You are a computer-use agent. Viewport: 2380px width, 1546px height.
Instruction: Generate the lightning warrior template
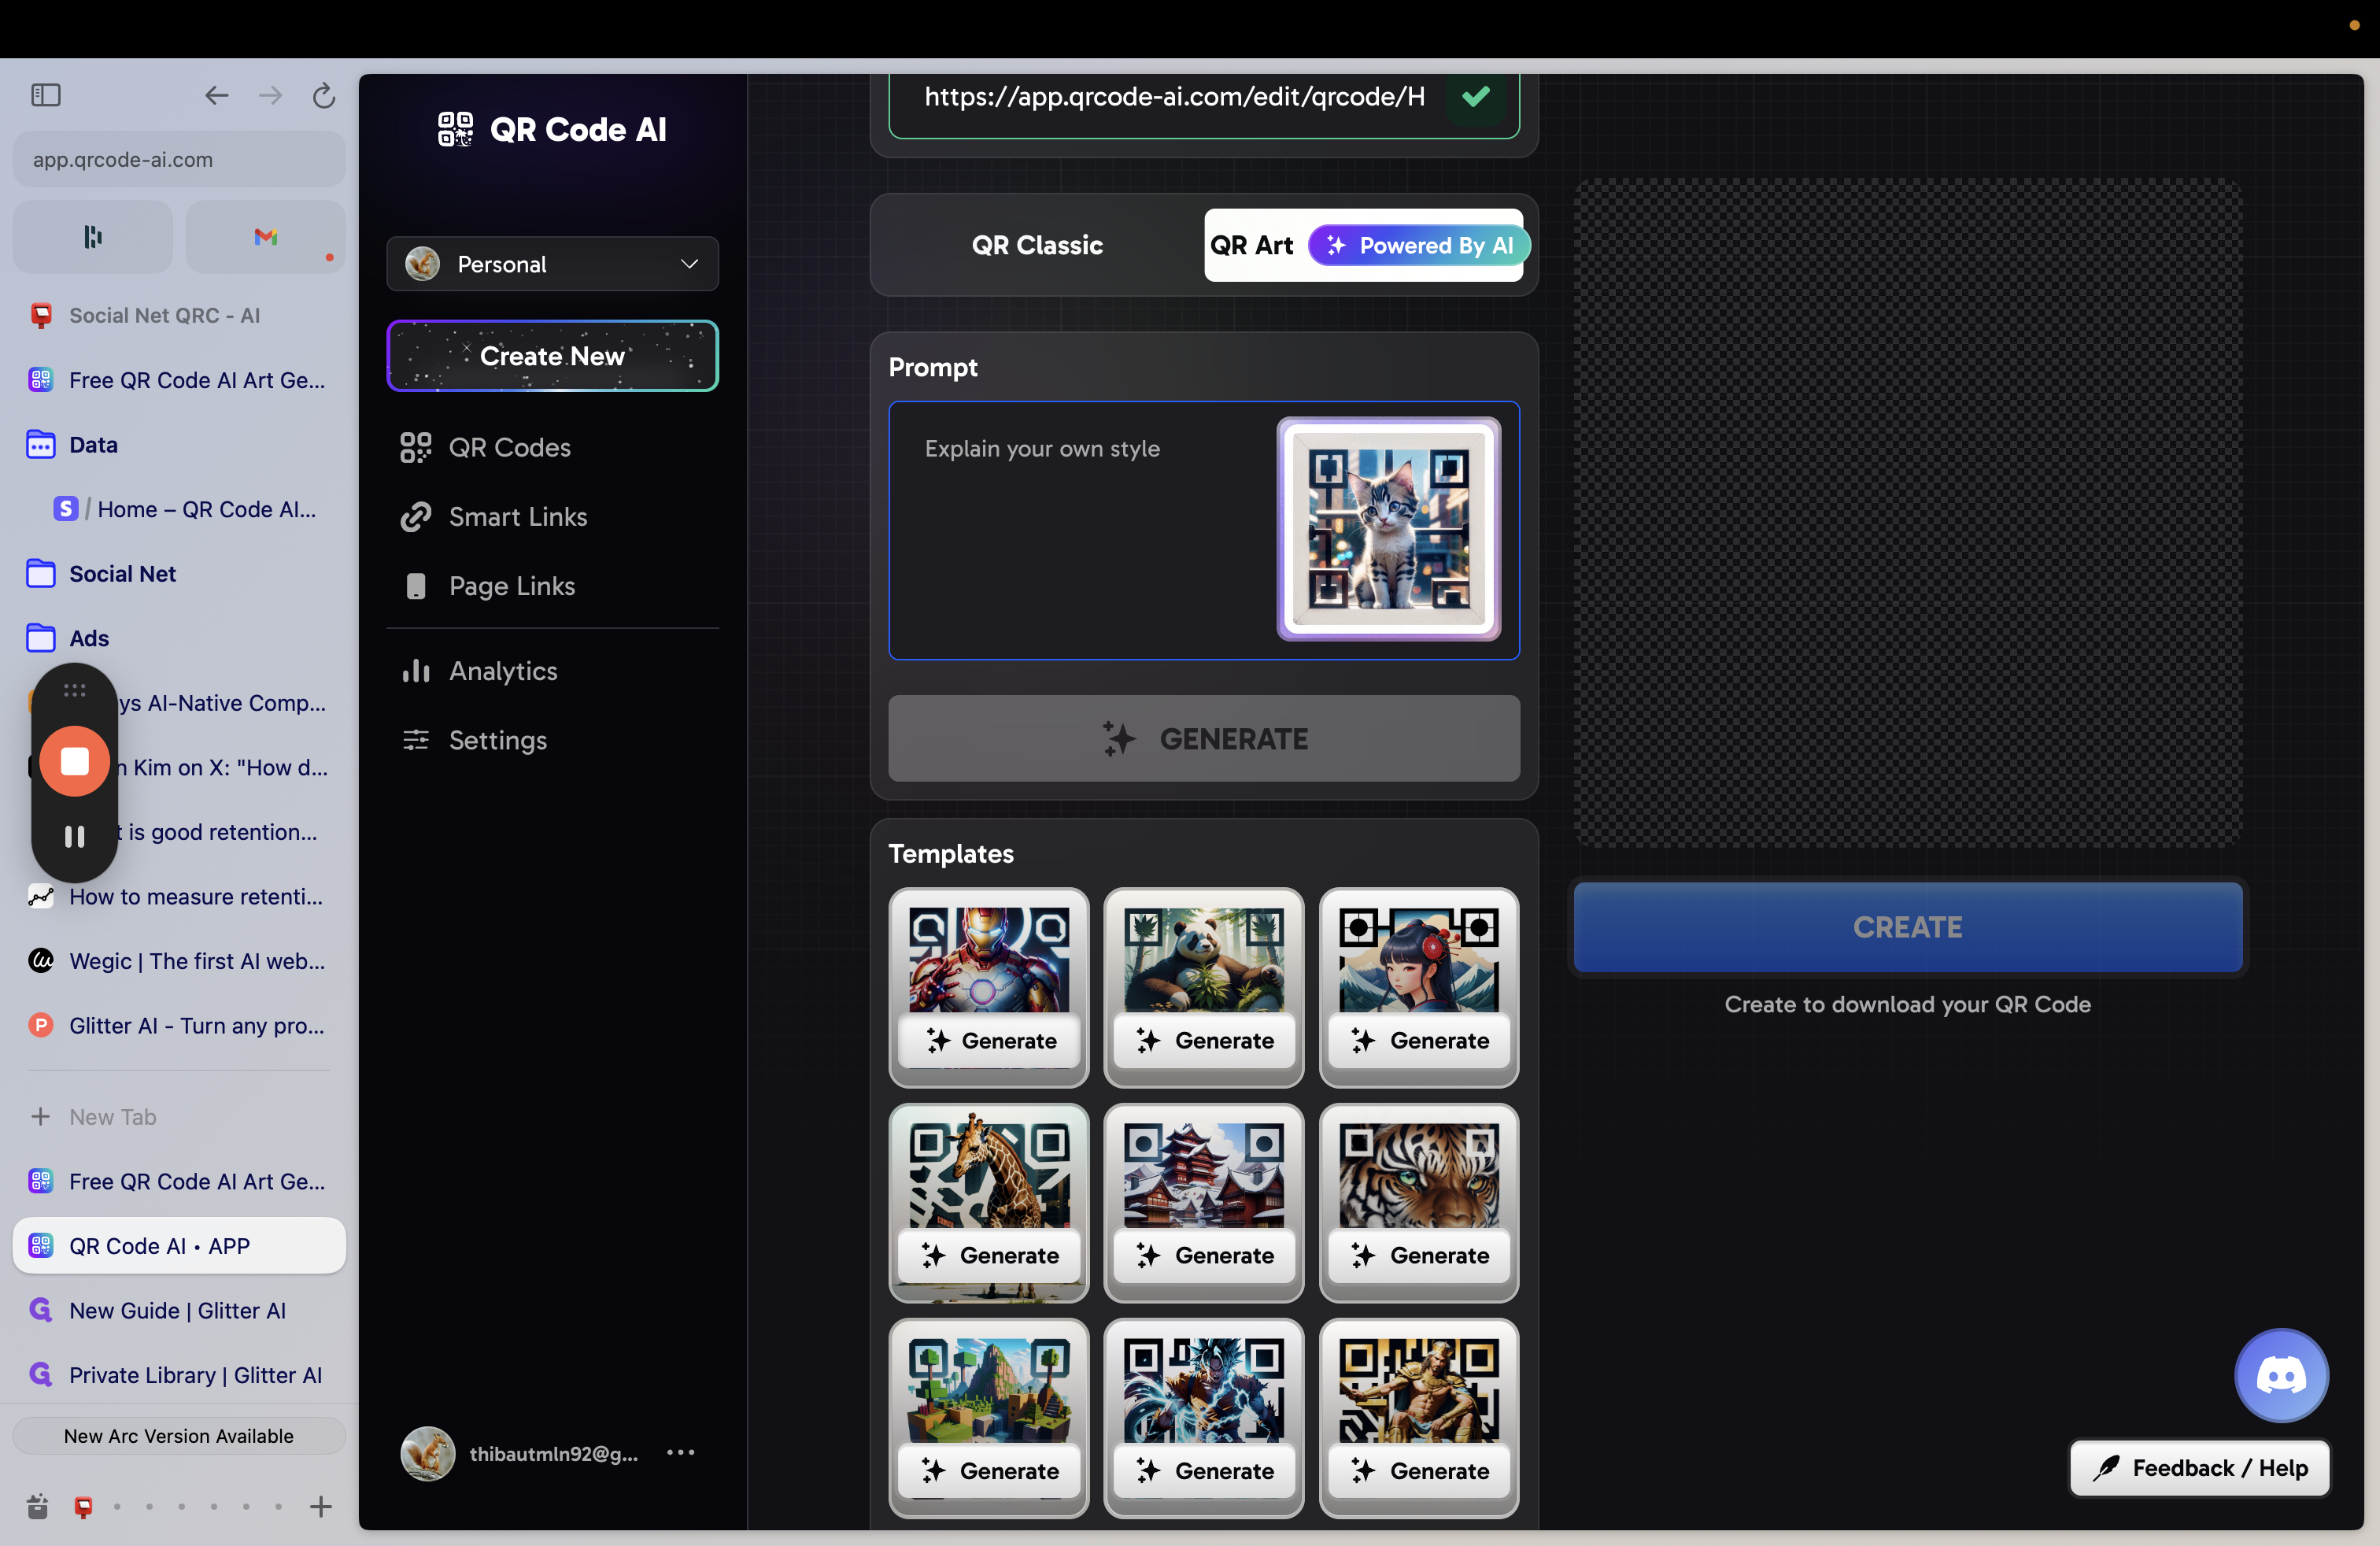(x=1204, y=1470)
